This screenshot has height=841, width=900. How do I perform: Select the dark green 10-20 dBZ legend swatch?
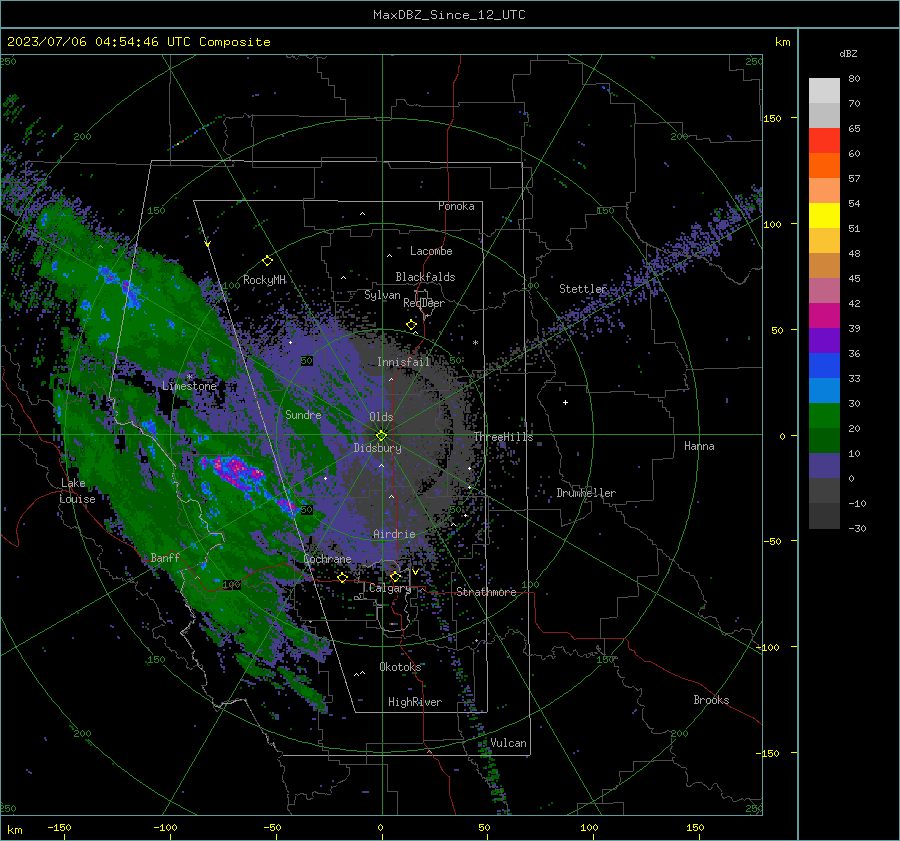tap(824, 440)
